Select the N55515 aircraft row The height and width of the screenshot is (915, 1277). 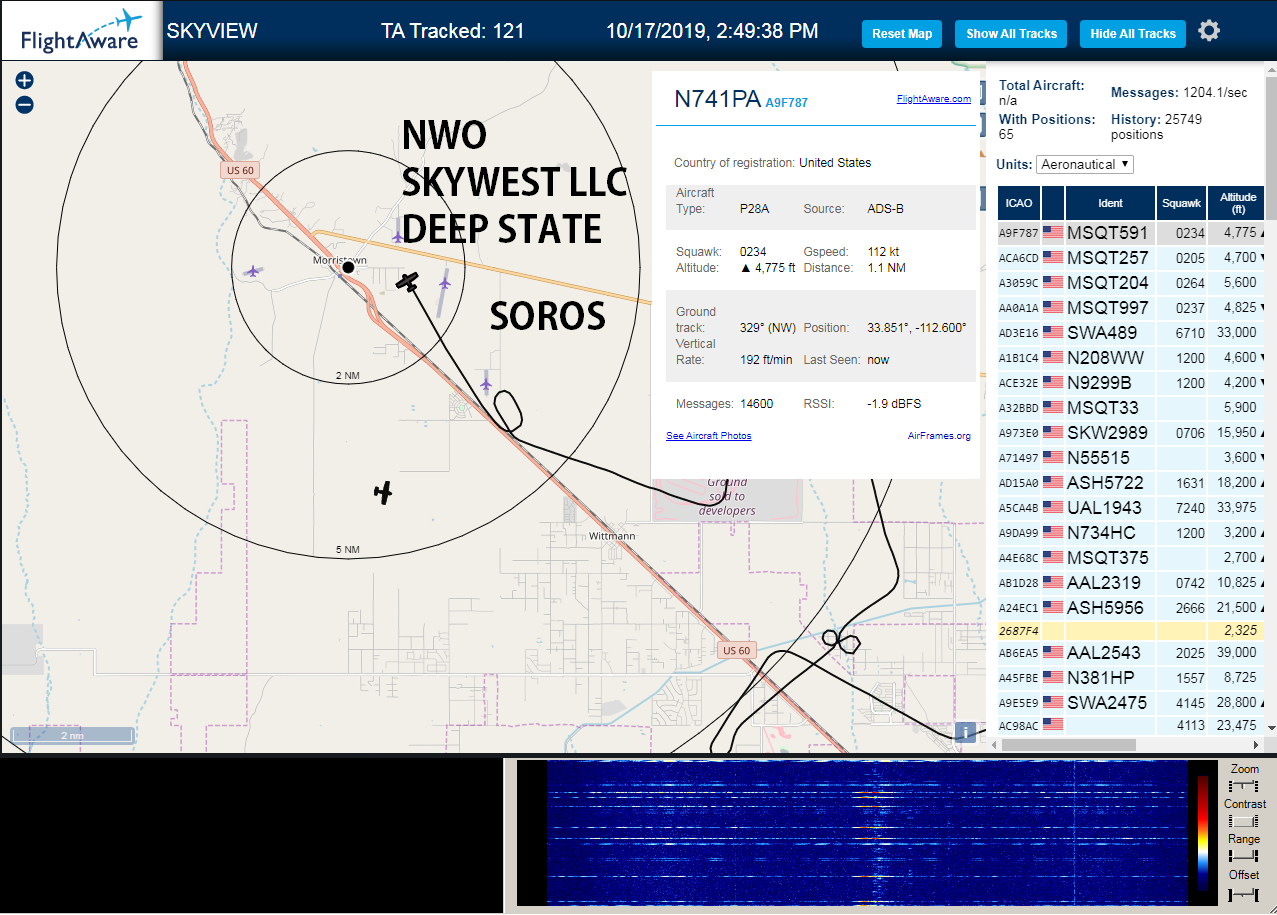(1132, 457)
